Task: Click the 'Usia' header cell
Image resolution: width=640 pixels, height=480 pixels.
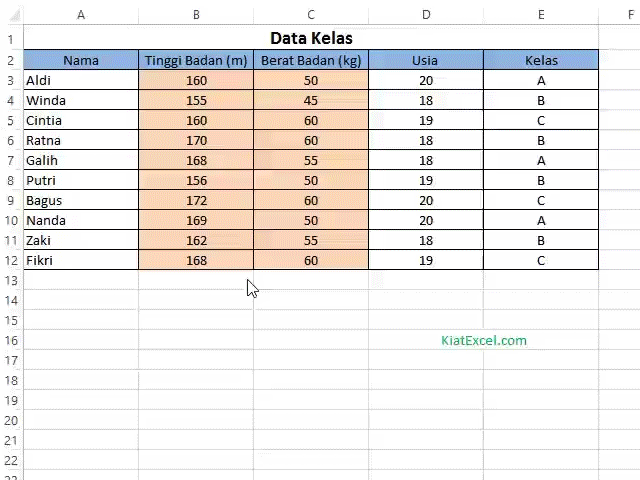Action: [426, 60]
